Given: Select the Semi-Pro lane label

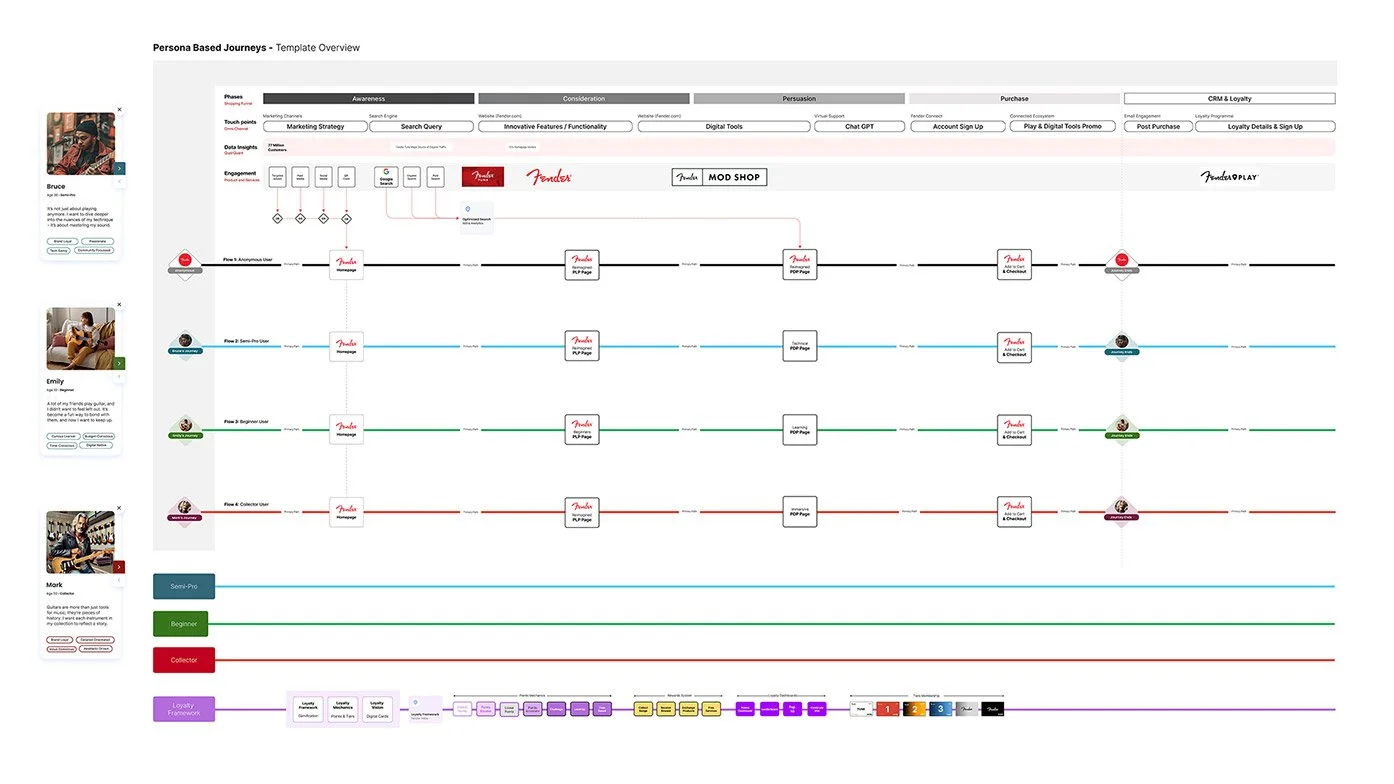Looking at the screenshot, I should pos(184,586).
